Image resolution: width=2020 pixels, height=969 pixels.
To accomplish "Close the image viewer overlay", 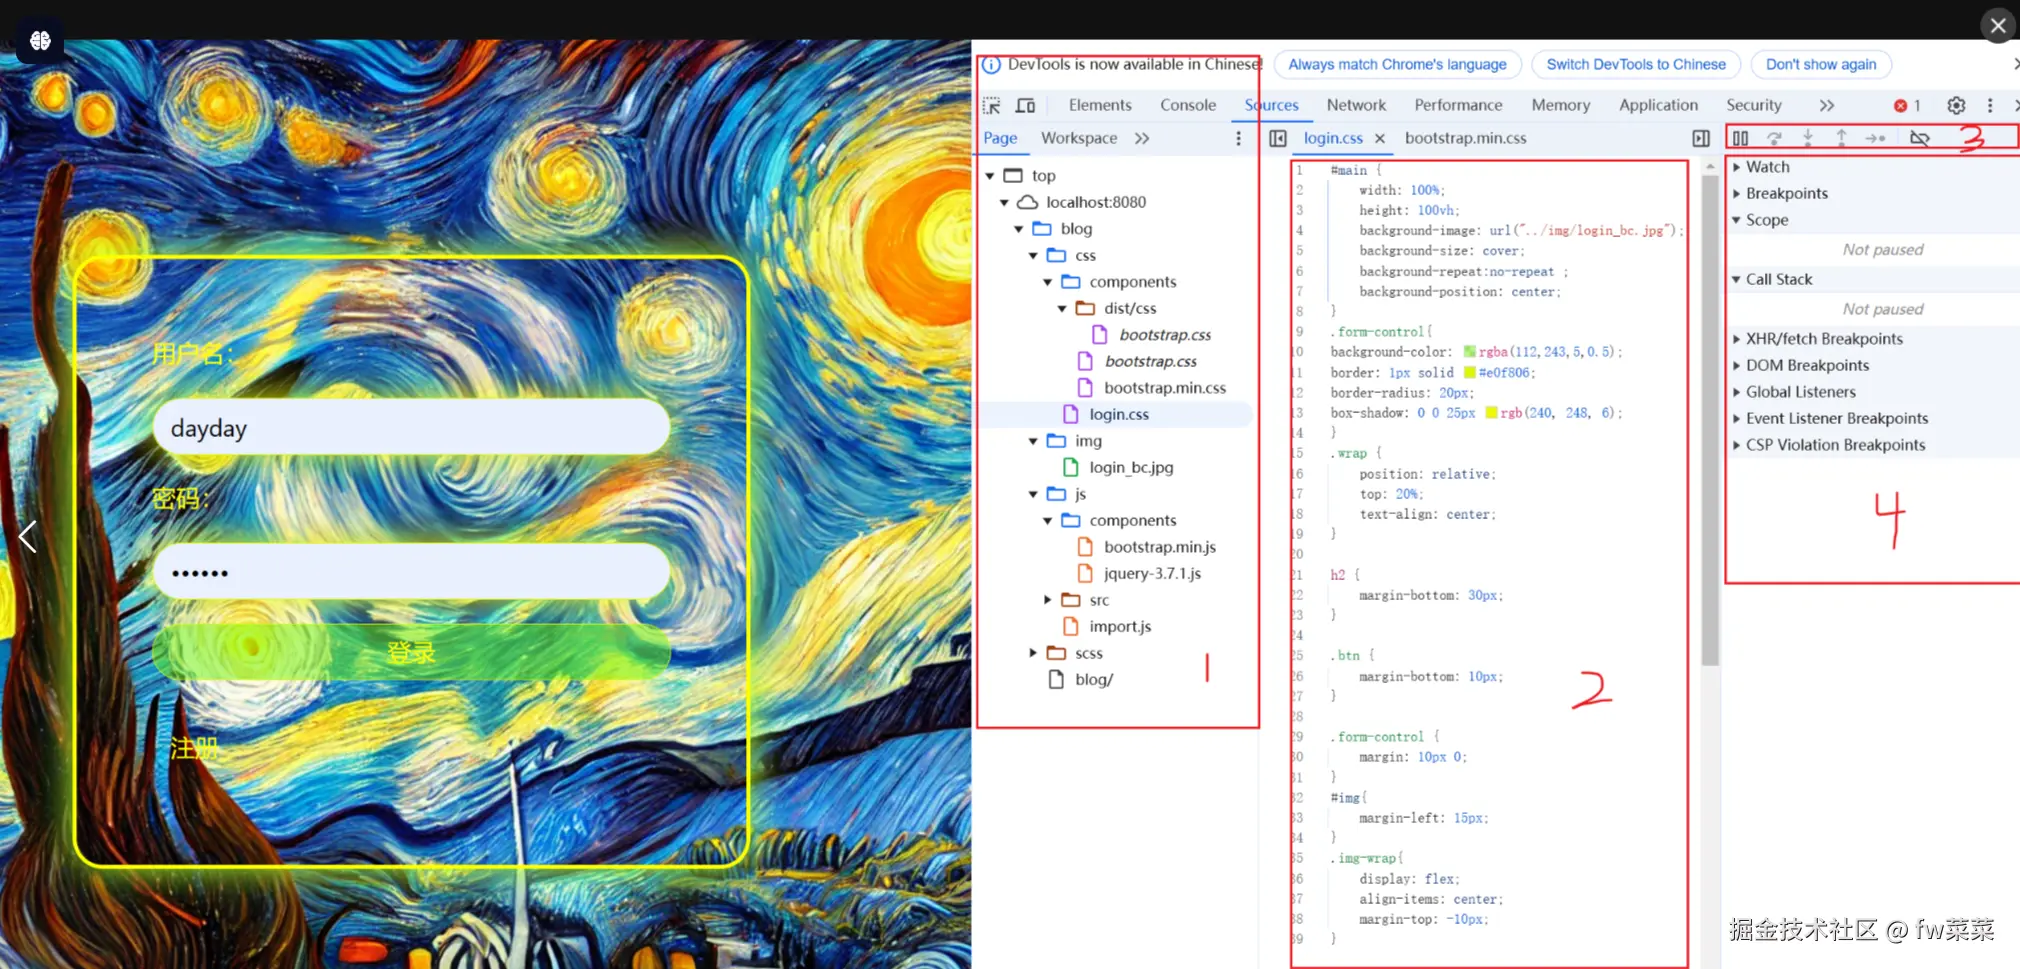I will click(x=1998, y=25).
